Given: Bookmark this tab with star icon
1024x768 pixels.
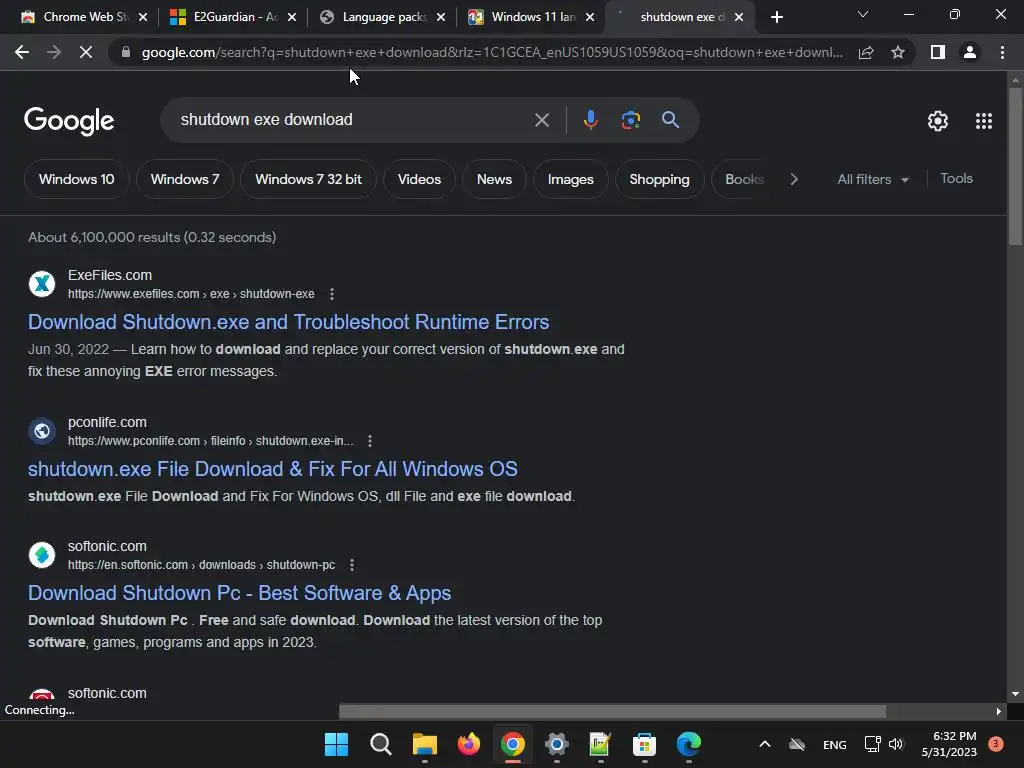Looking at the screenshot, I should [x=898, y=52].
